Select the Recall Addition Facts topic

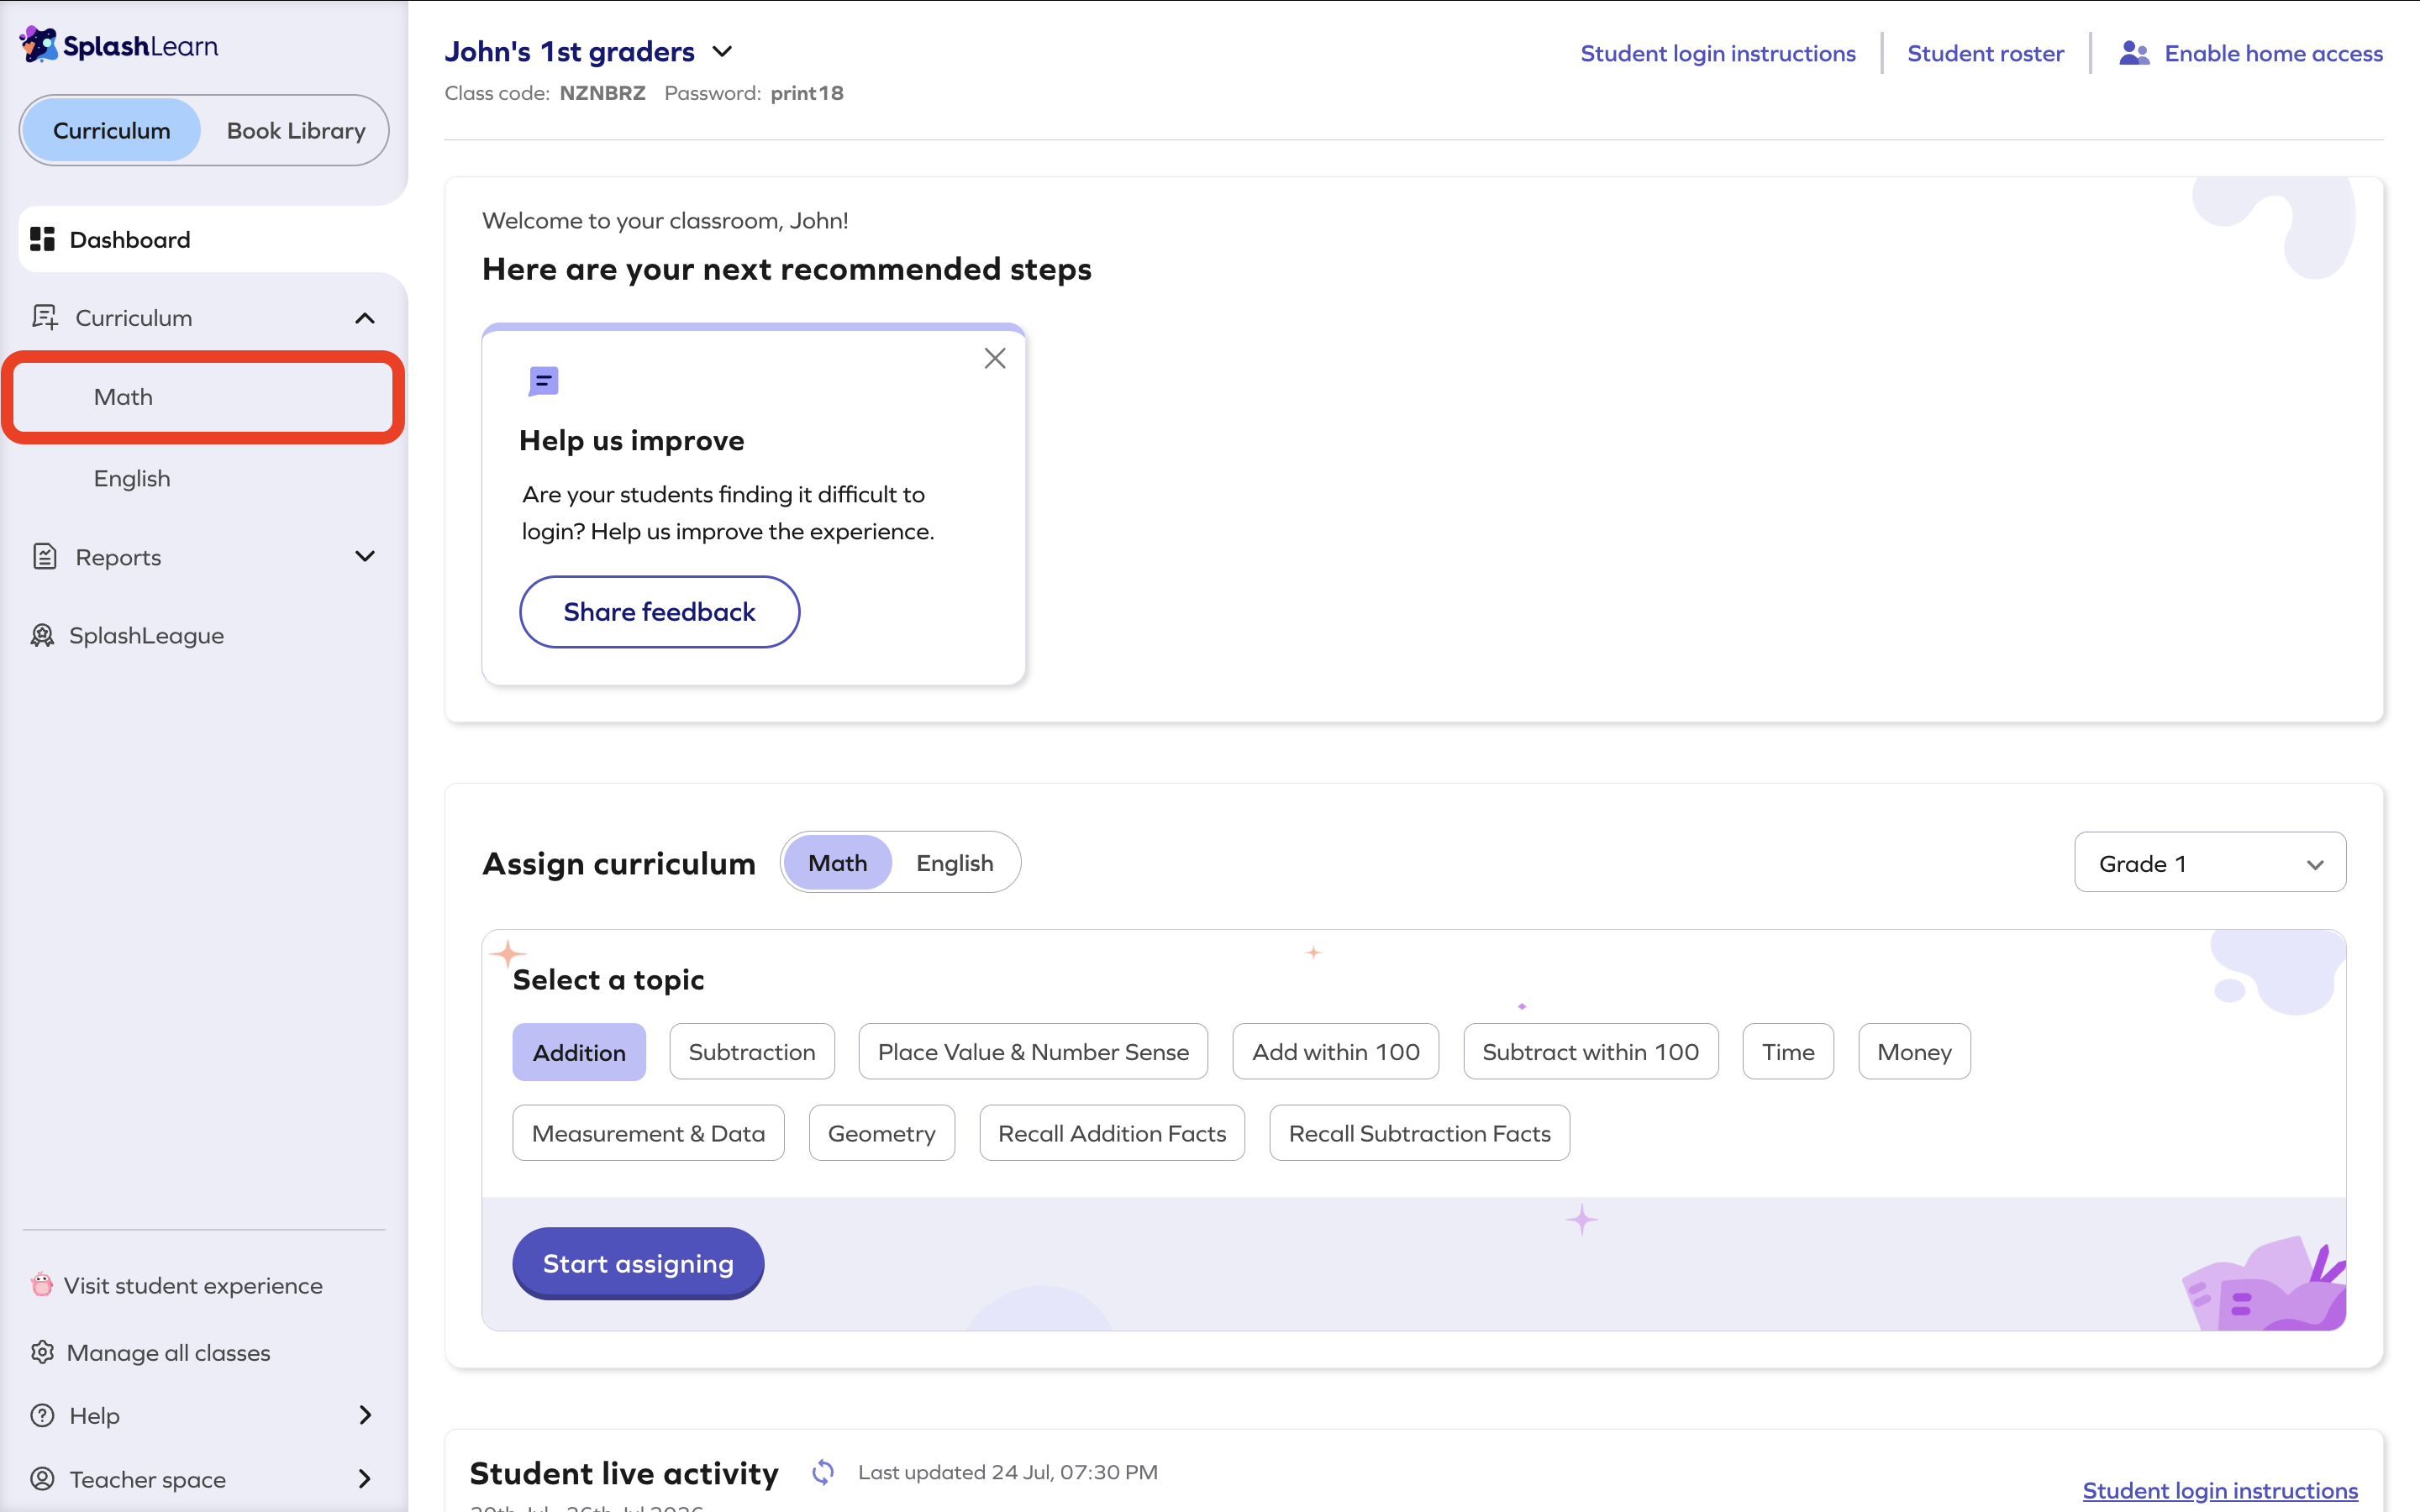pyautogui.click(x=1112, y=1133)
